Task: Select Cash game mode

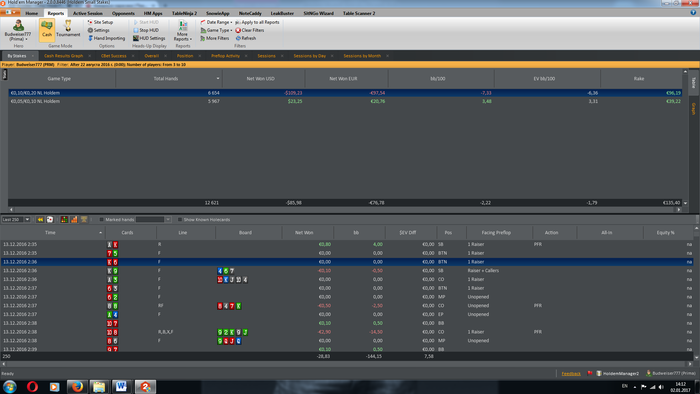Action: click(x=47, y=29)
